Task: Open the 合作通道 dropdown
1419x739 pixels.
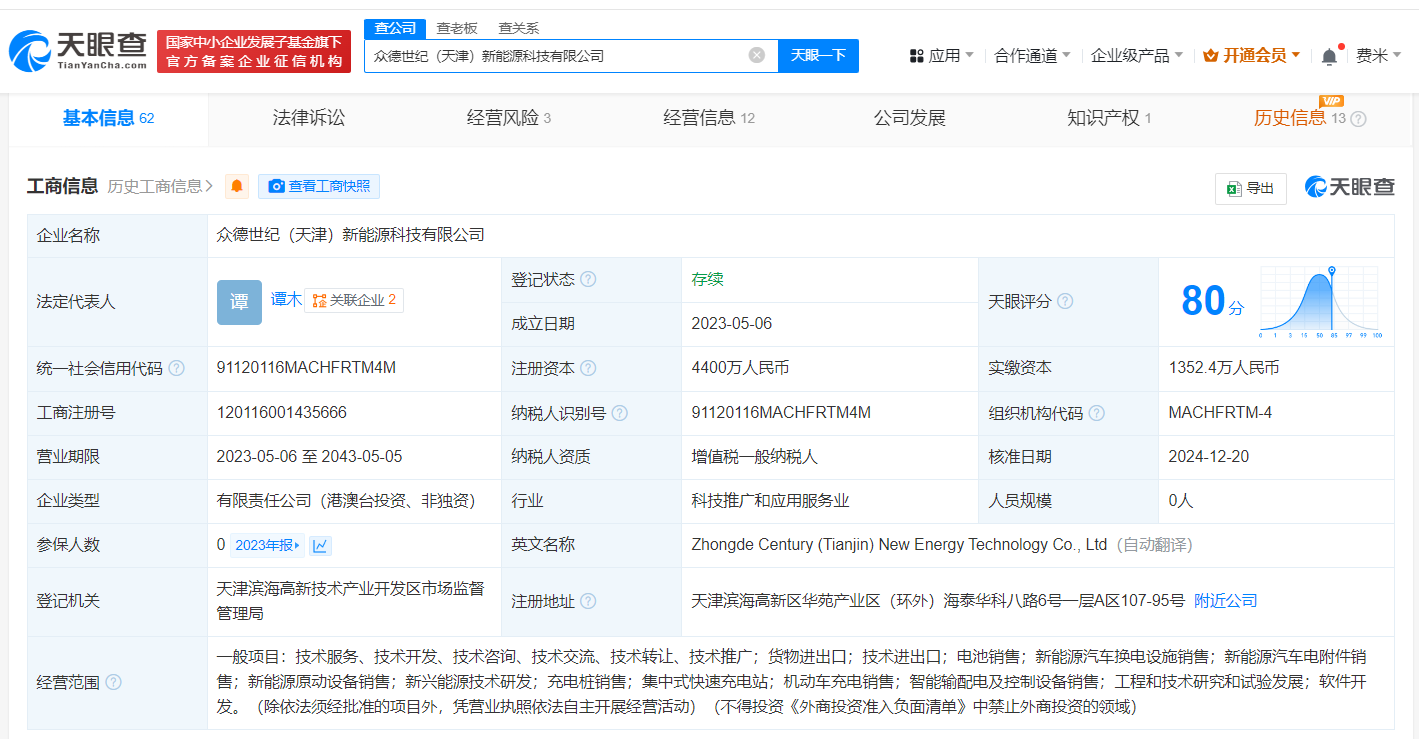Action: [1032, 56]
